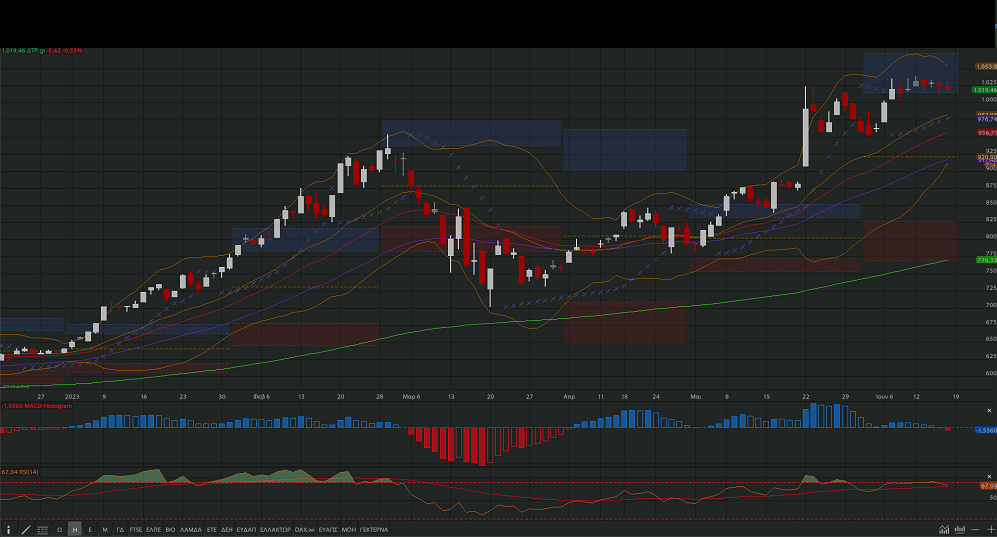The width and height of the screenshot is (997, 537).
Task: Zoom in with the plus icon
Action: (x=991, y=529)
